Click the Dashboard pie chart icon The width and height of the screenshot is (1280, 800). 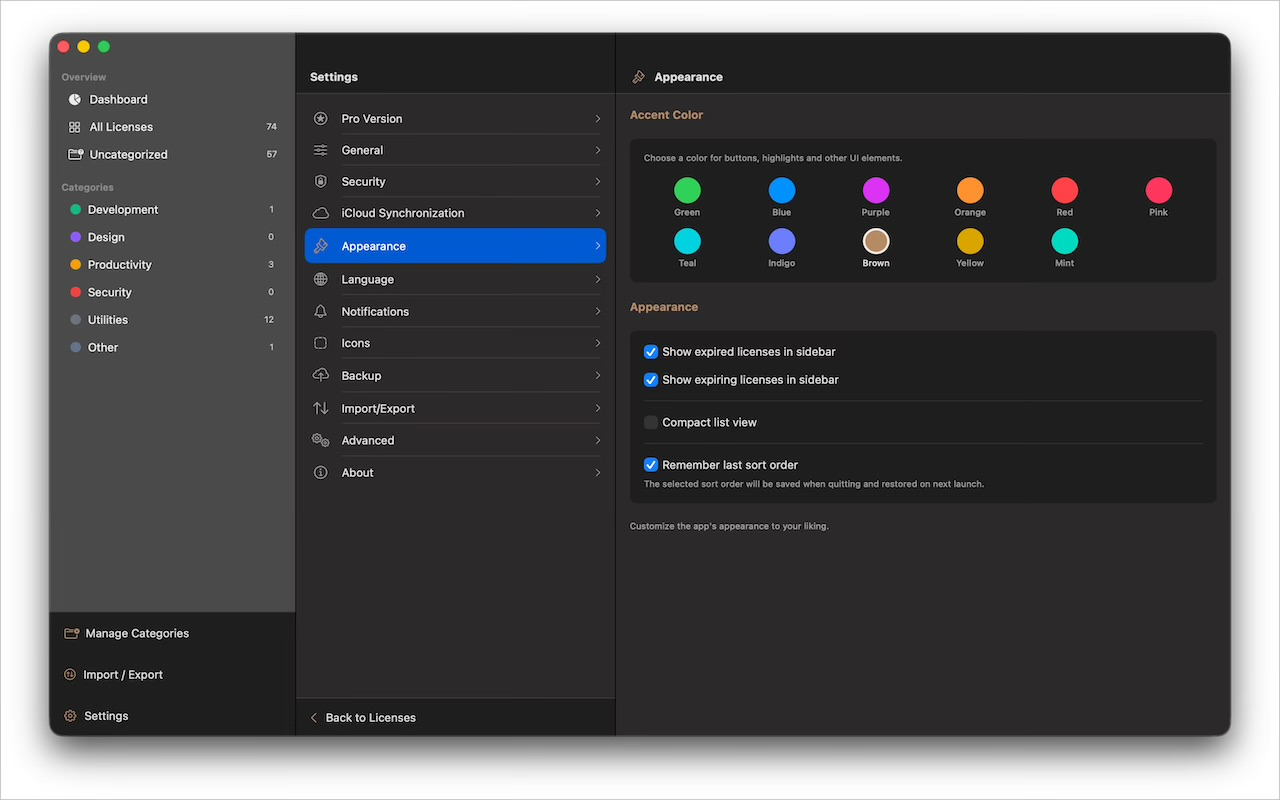pyautogui.click(x=74, y=100)
